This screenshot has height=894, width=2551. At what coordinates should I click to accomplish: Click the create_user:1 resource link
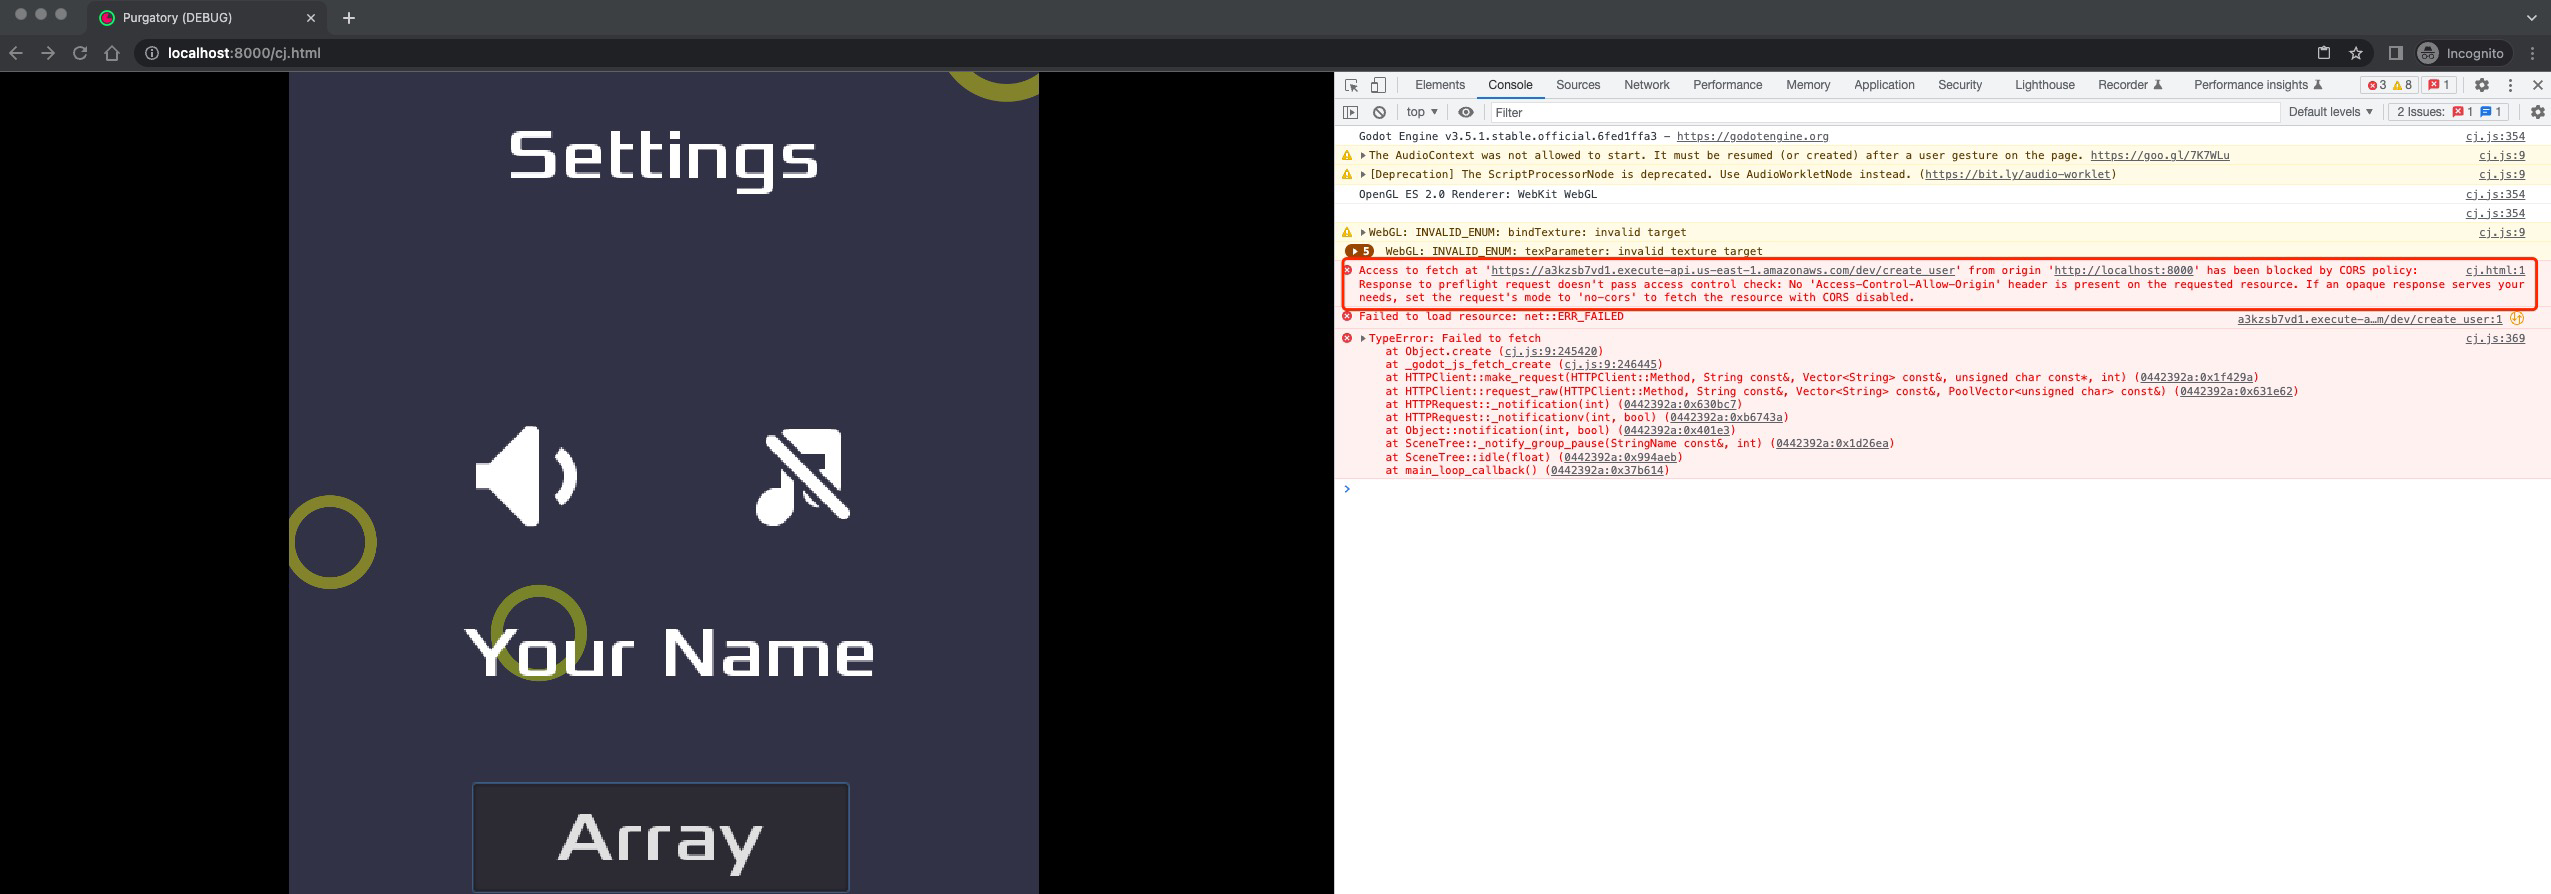[2369, 320]
